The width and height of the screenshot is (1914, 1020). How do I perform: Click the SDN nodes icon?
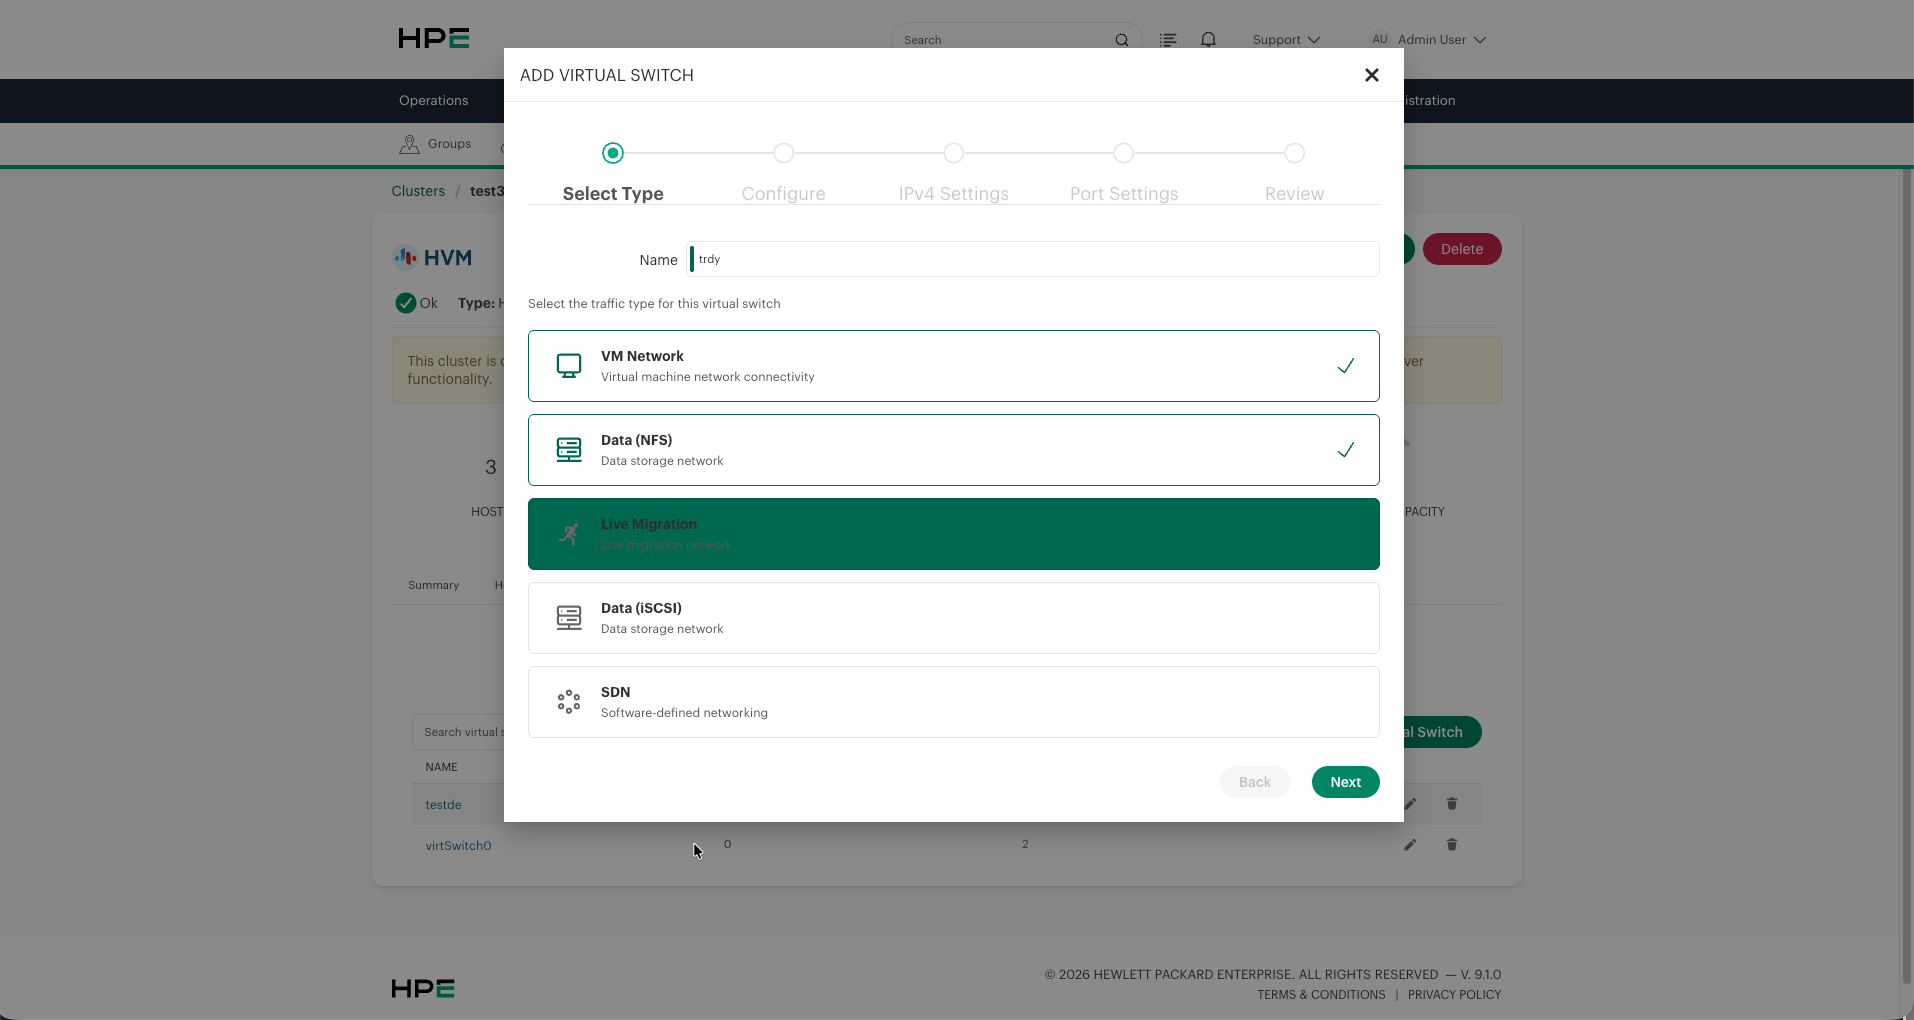pos(569,702)
